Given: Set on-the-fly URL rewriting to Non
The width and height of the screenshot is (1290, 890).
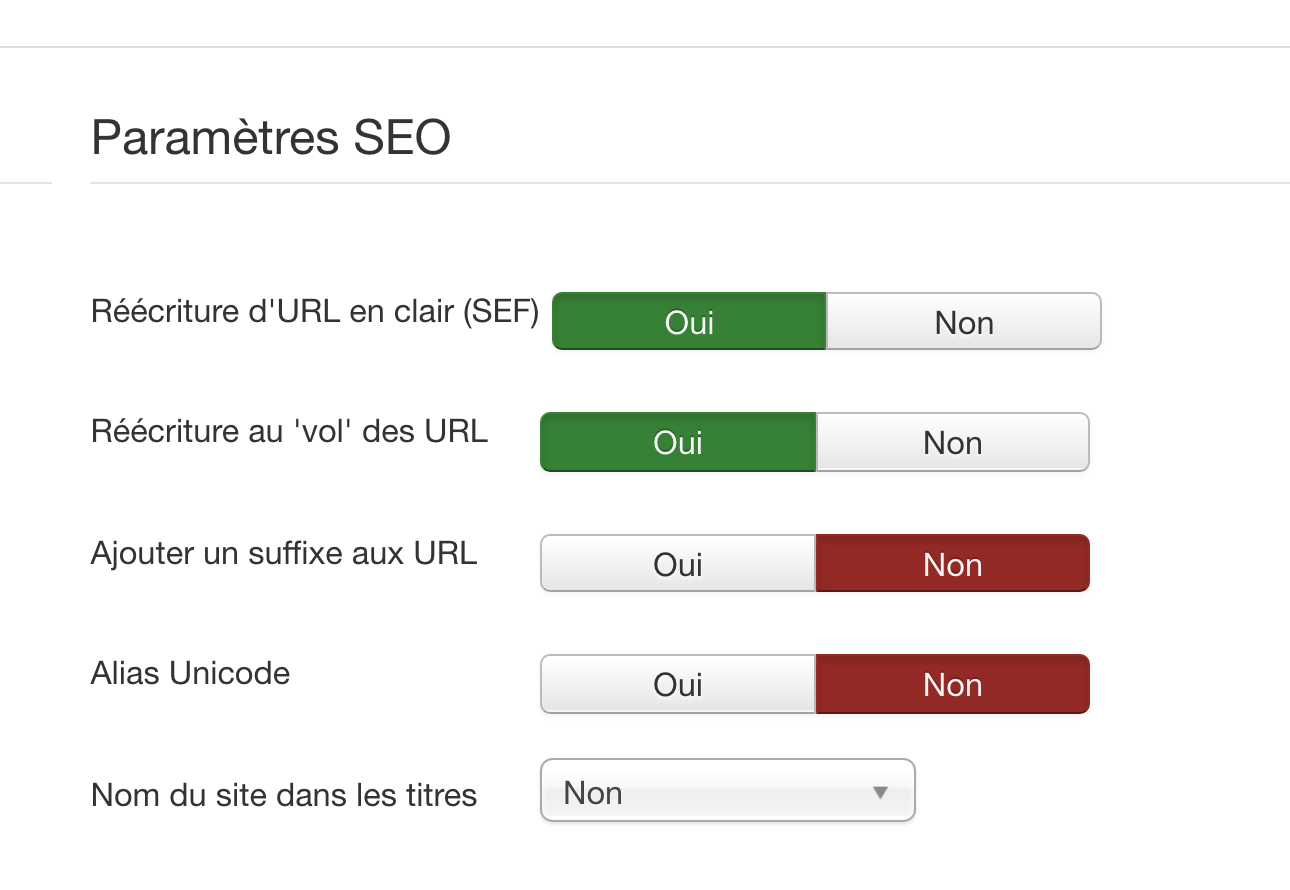Looking at the screenshot, I should pyautogui.click(x=952, y=443).
